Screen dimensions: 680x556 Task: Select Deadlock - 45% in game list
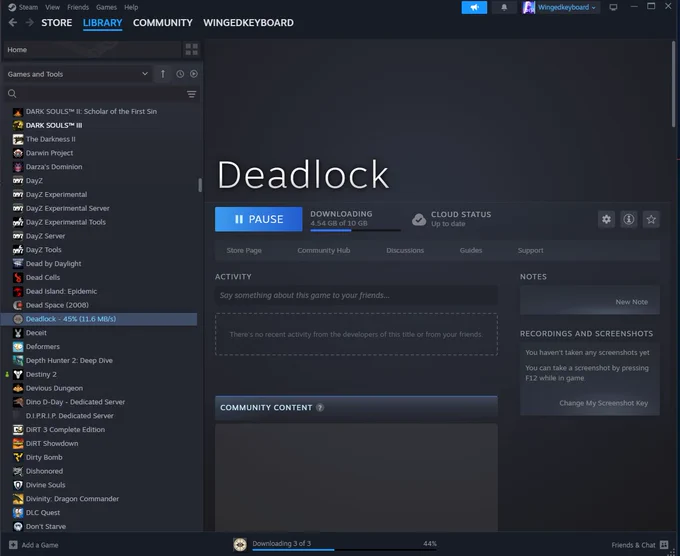[99, 319]
